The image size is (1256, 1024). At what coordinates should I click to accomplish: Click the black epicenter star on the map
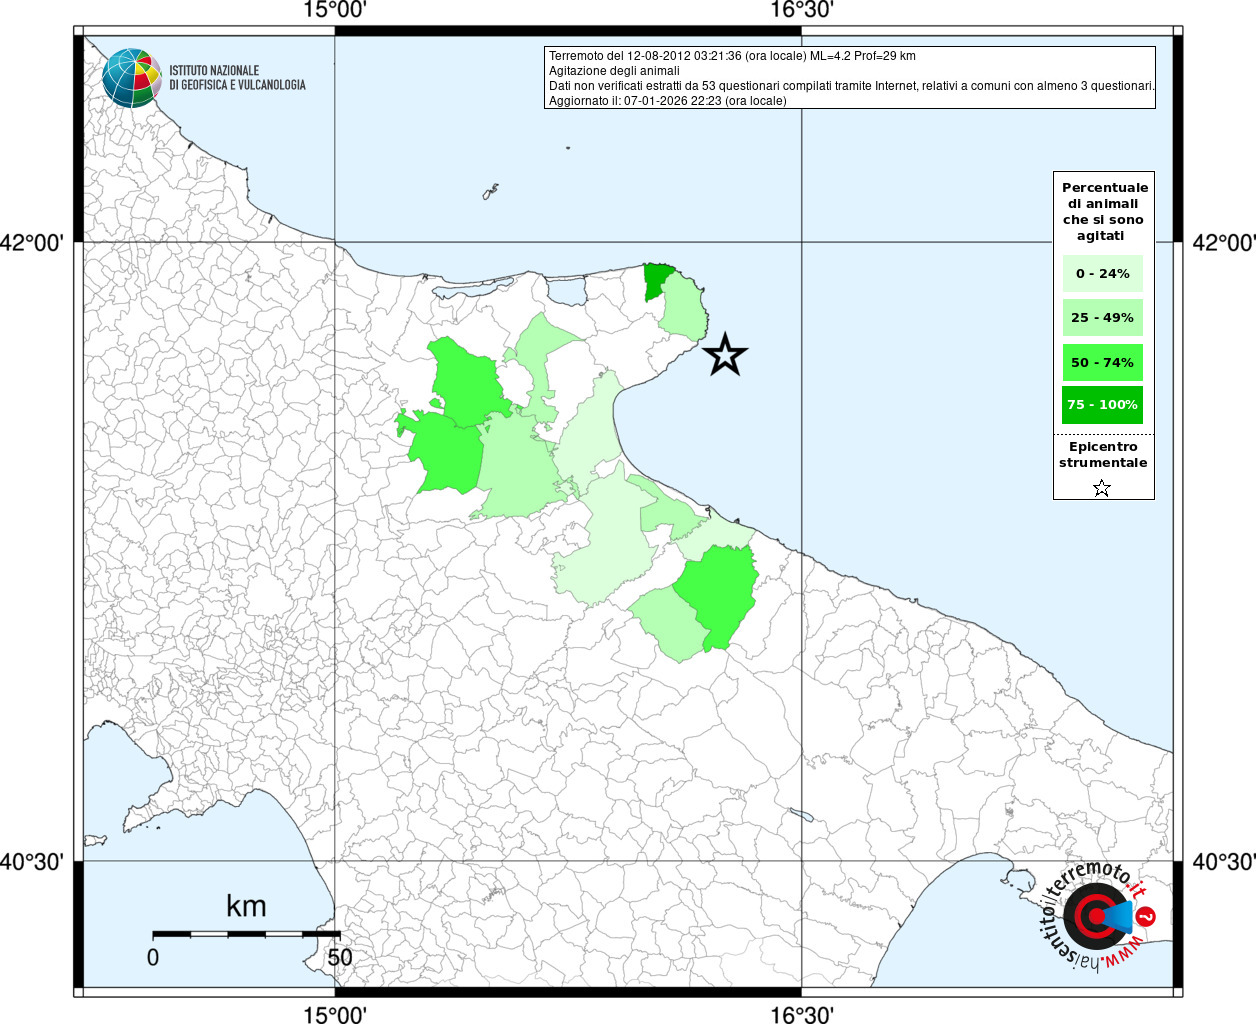pos(725,355)
